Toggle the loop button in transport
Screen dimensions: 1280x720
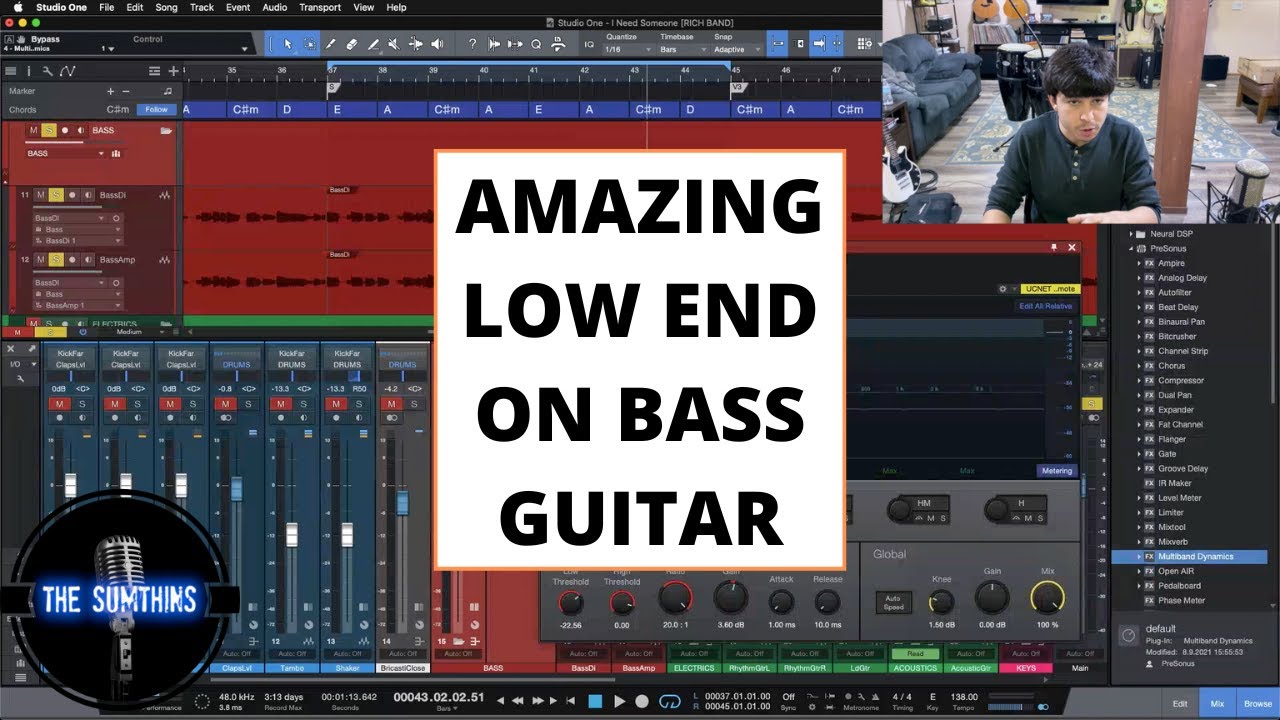click(671, 701)
